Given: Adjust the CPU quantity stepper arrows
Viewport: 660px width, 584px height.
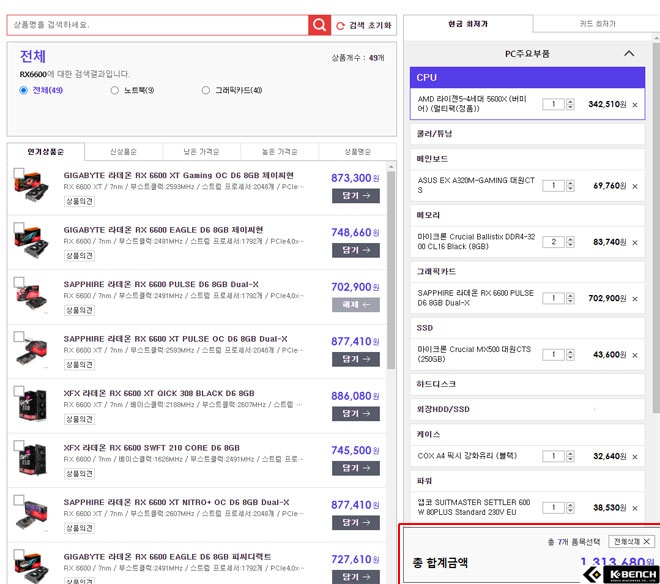Looking at the screenshot, I should click(x=570, y=104).
